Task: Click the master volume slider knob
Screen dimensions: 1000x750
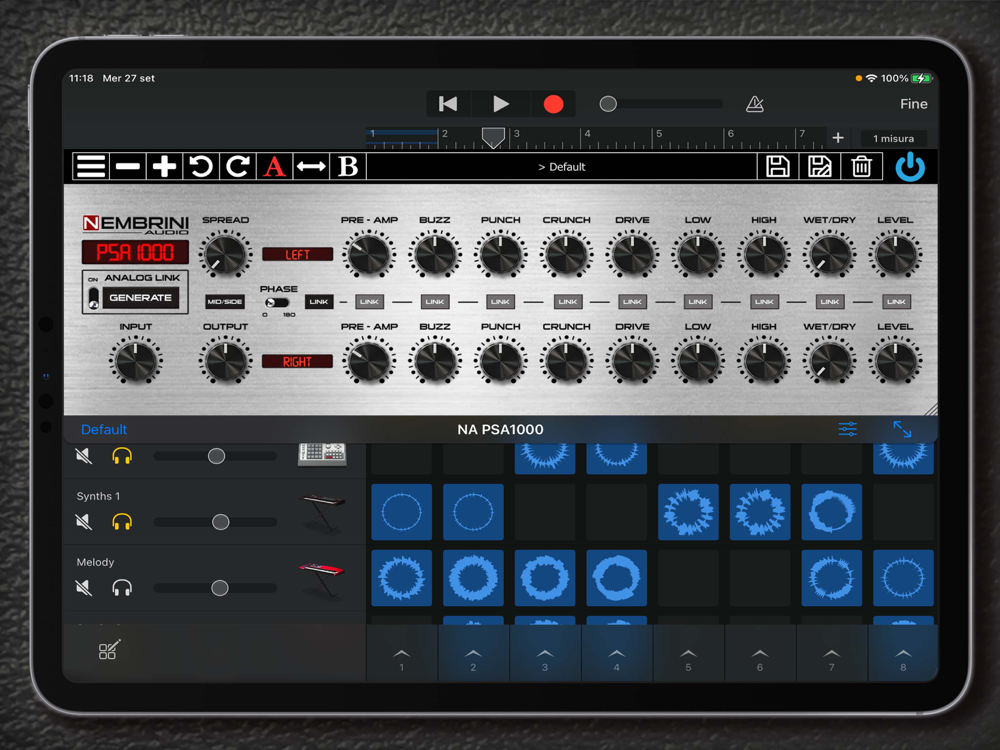Action: [608, 104]
